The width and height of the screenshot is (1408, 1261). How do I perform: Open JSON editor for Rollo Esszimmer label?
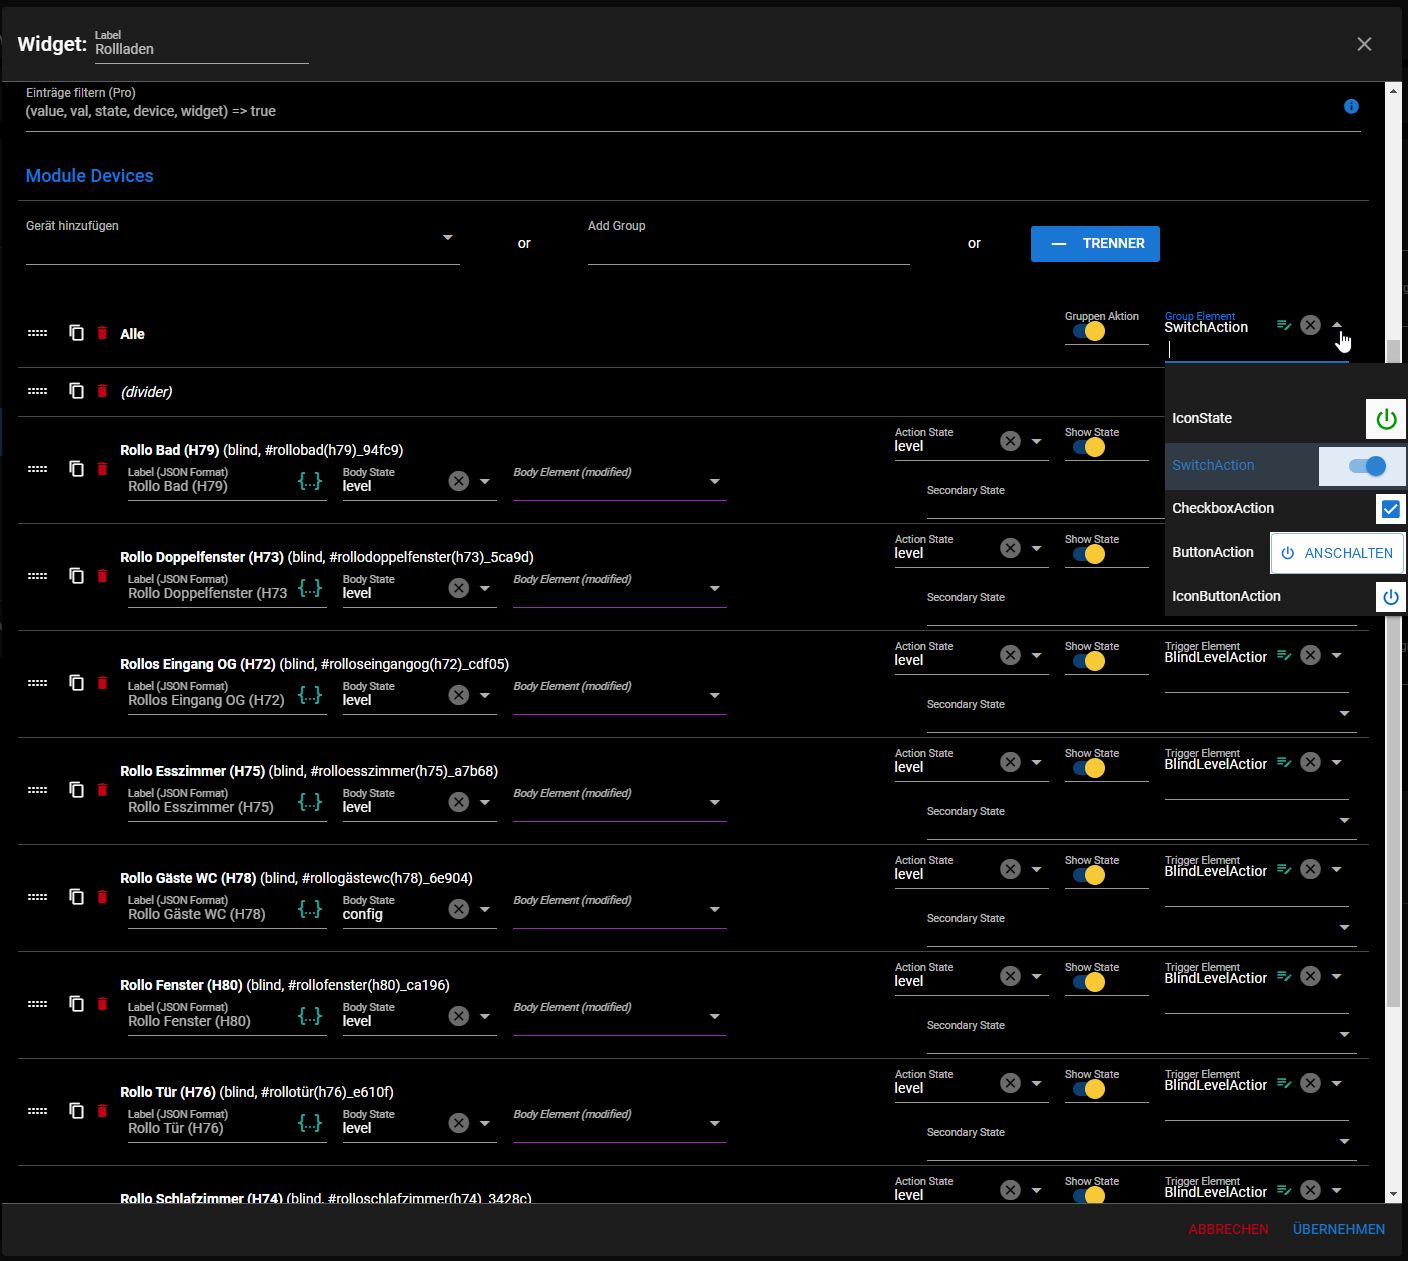310,802
